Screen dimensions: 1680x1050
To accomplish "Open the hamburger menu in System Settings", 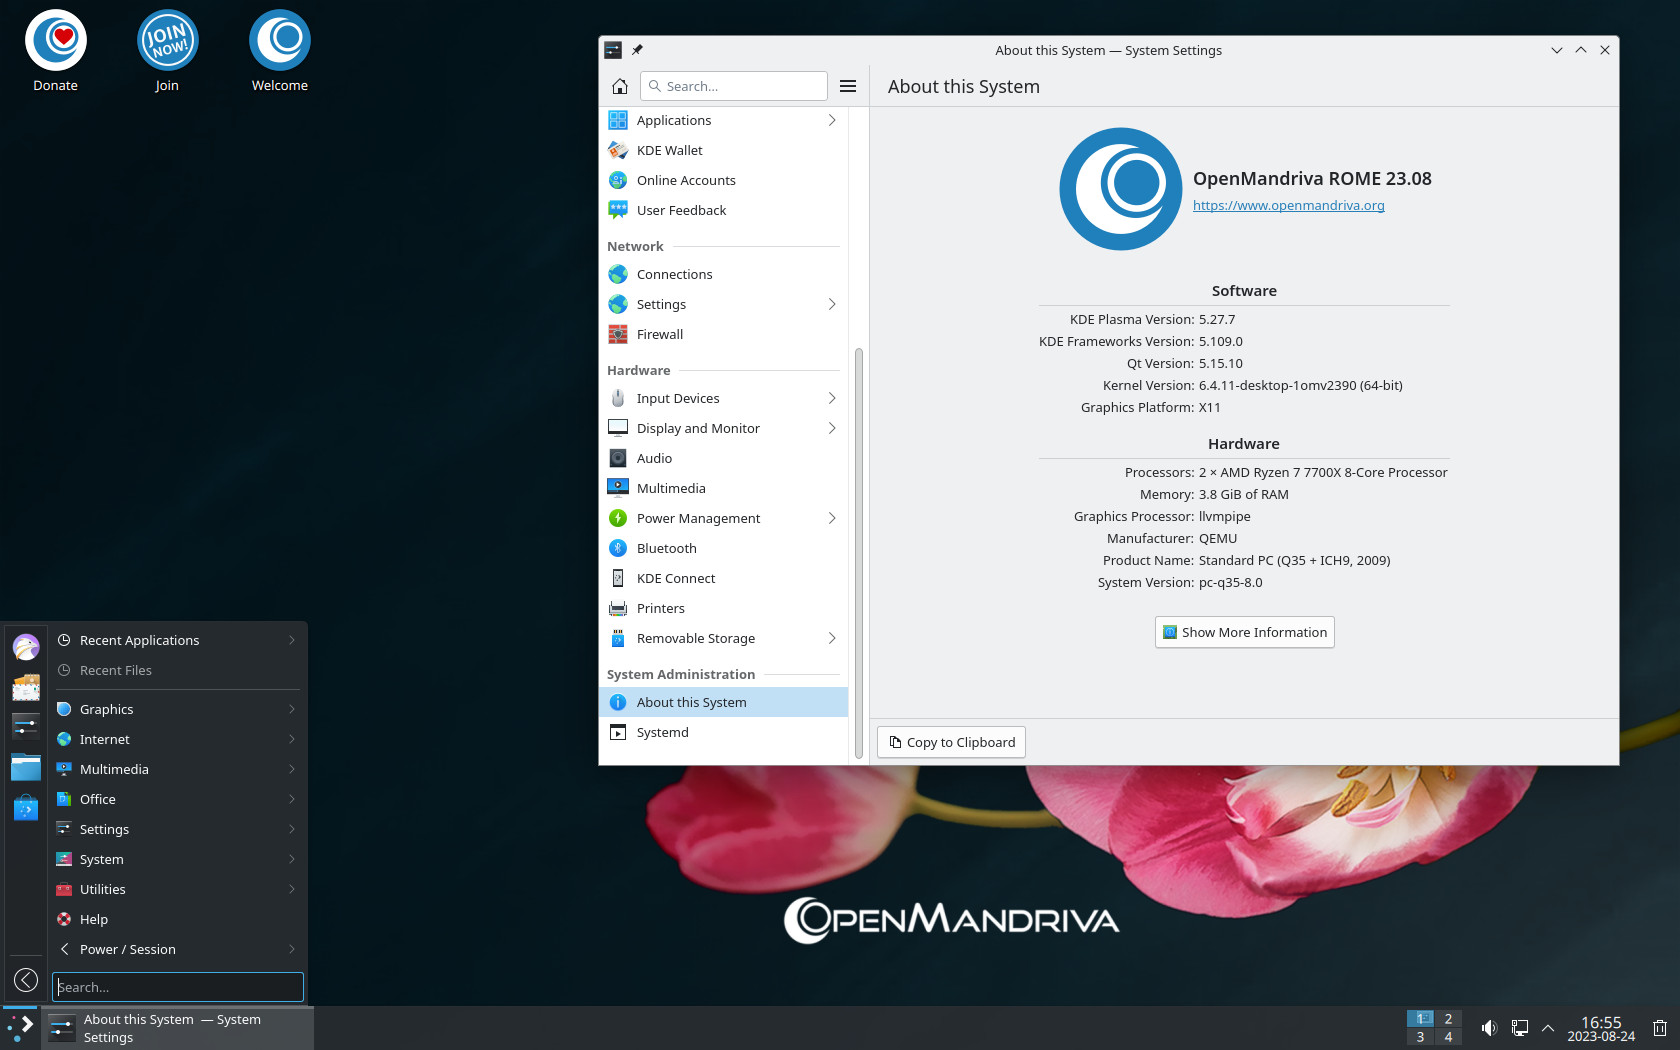I will point(848,86).
